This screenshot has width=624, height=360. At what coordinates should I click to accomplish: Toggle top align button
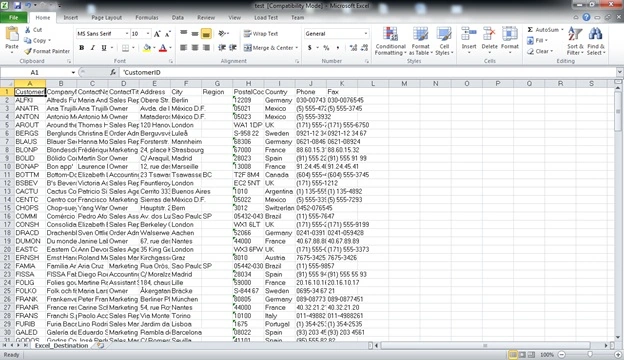pyautogui.click(x=183, y=34)
